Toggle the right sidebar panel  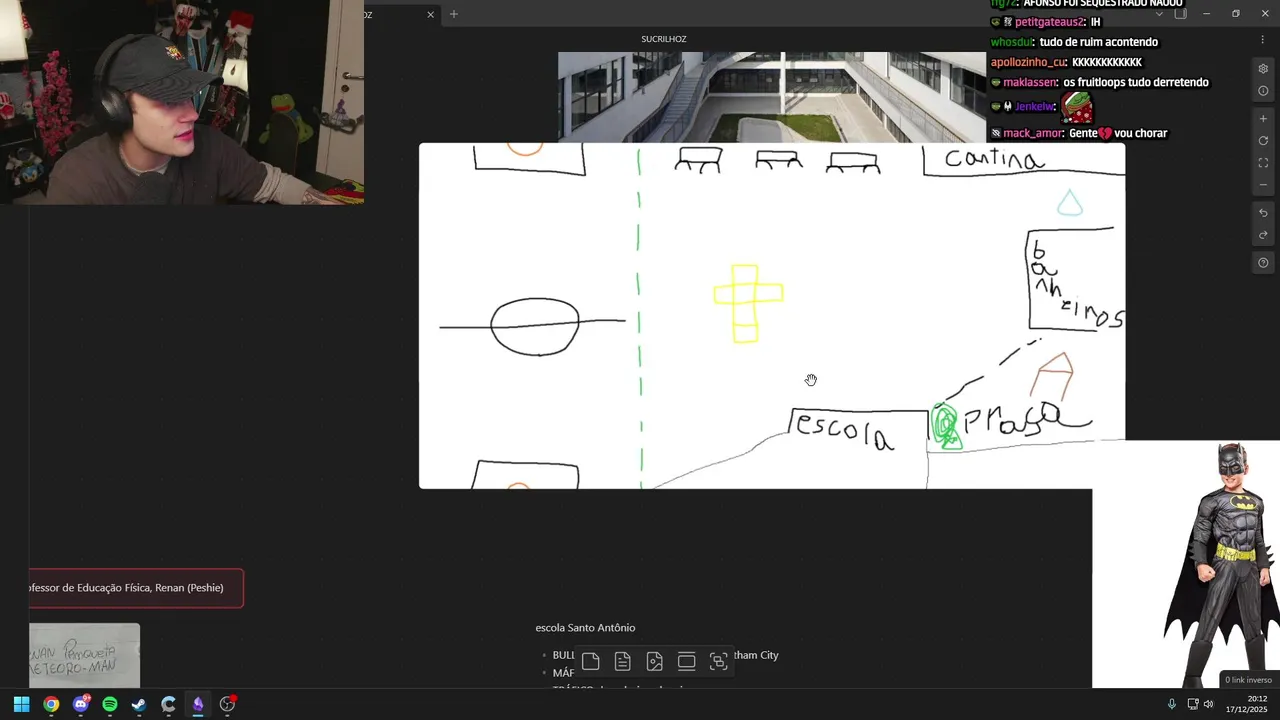(x=1180, y=14)
